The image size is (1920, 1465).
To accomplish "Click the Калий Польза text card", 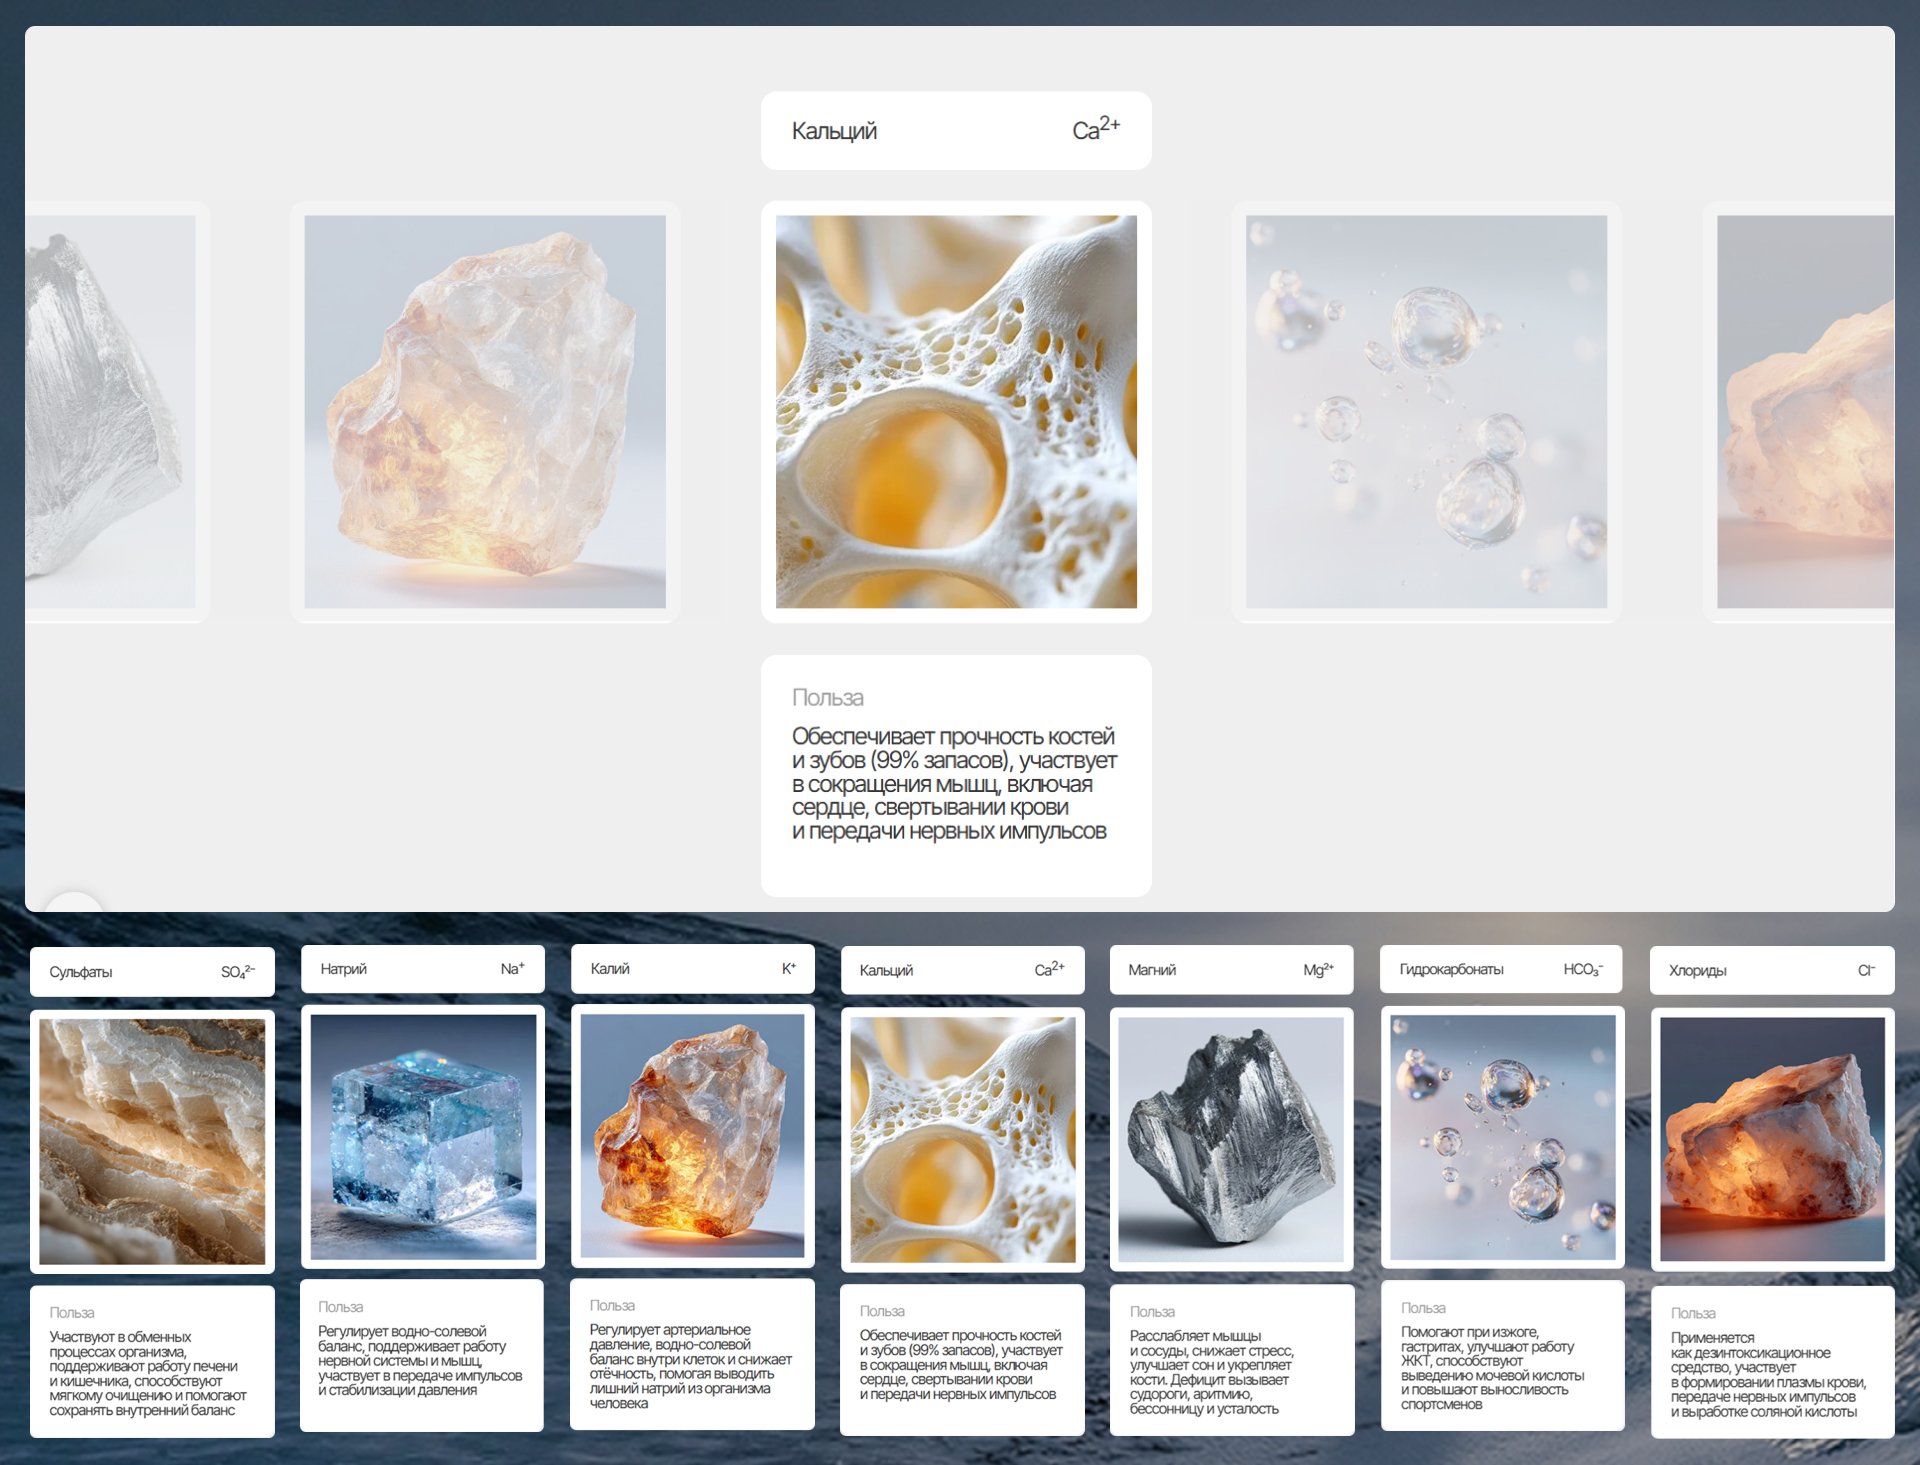I will pos(692,1354).
